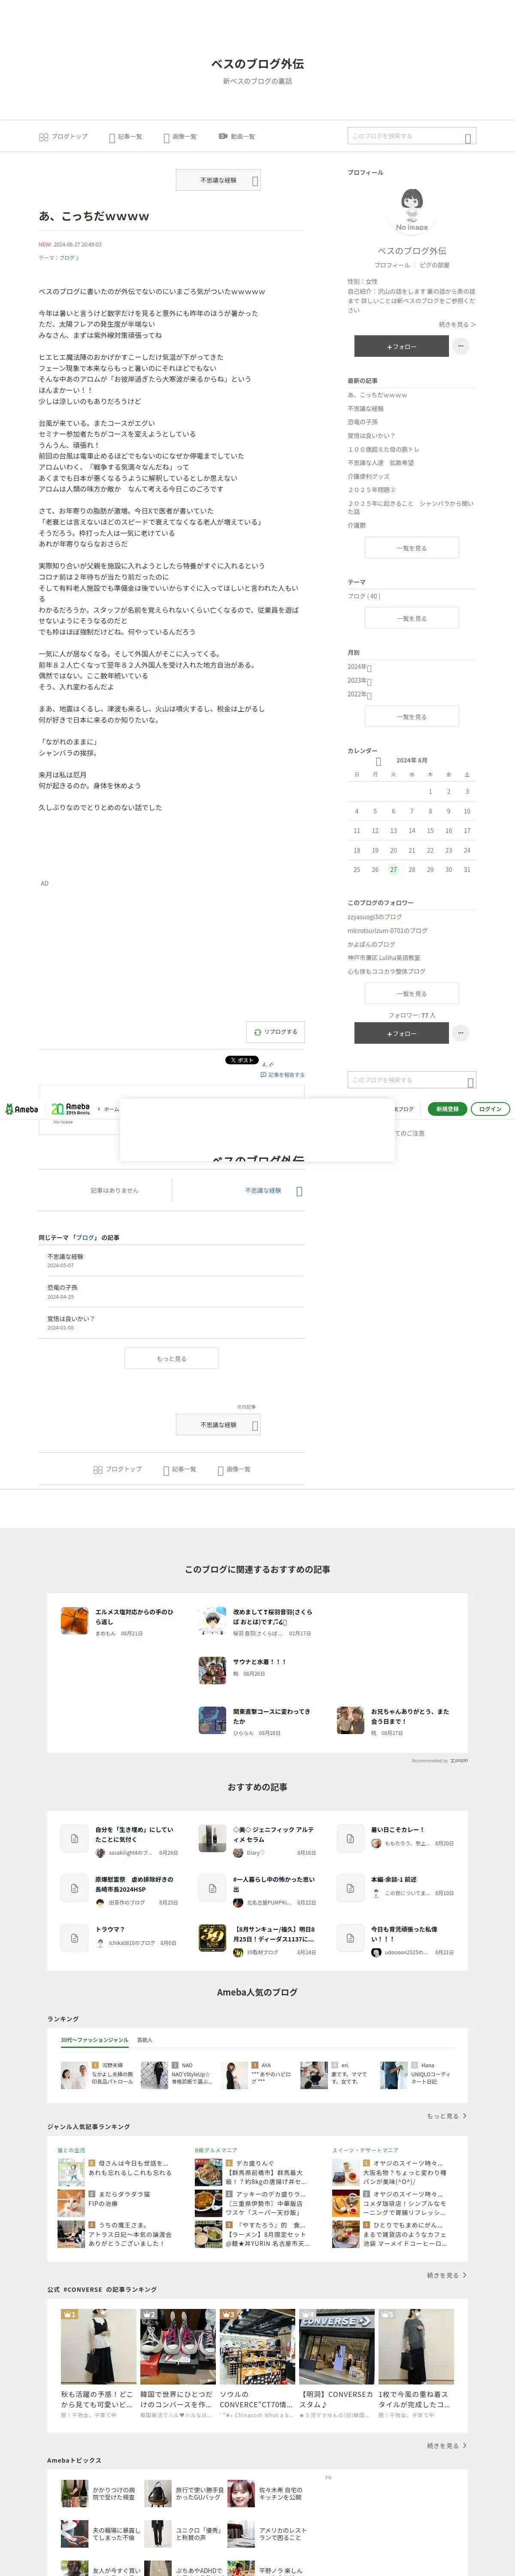
Task: Open rank 2 NAO fashion blog thumbnail
Action: 154,2075
